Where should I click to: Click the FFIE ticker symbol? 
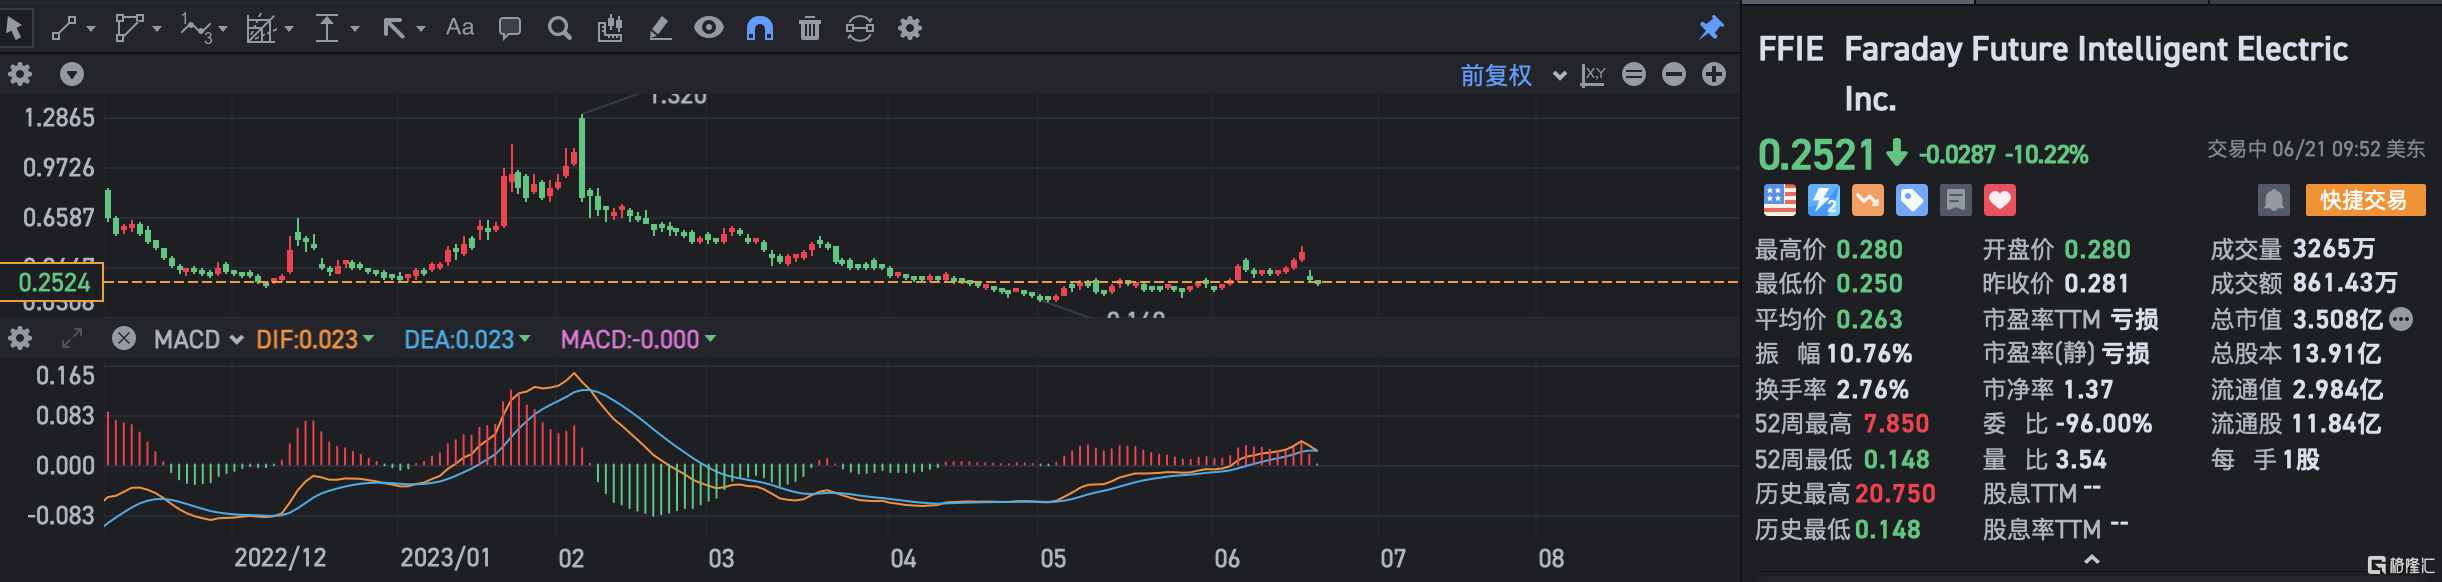click(x=1790, y=49)
